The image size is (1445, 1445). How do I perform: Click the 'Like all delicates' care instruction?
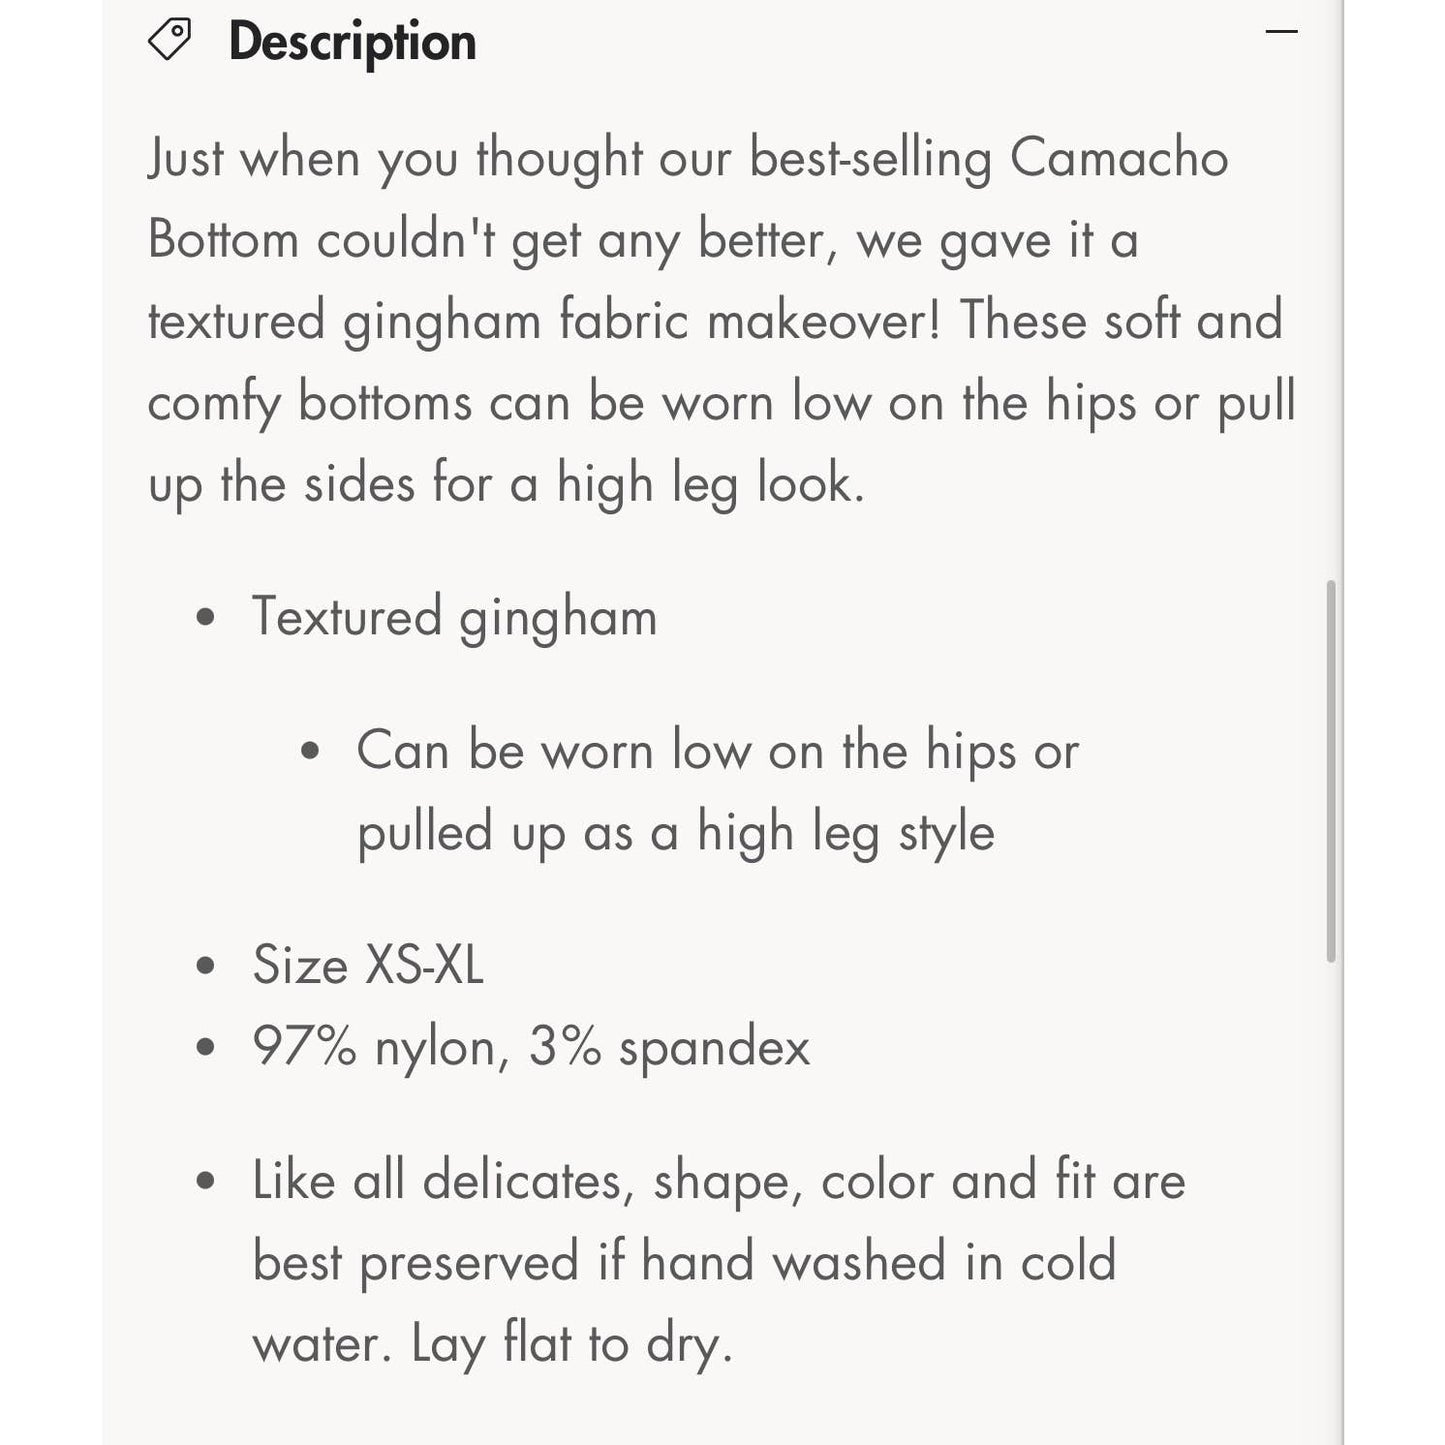pos(718,1180)
